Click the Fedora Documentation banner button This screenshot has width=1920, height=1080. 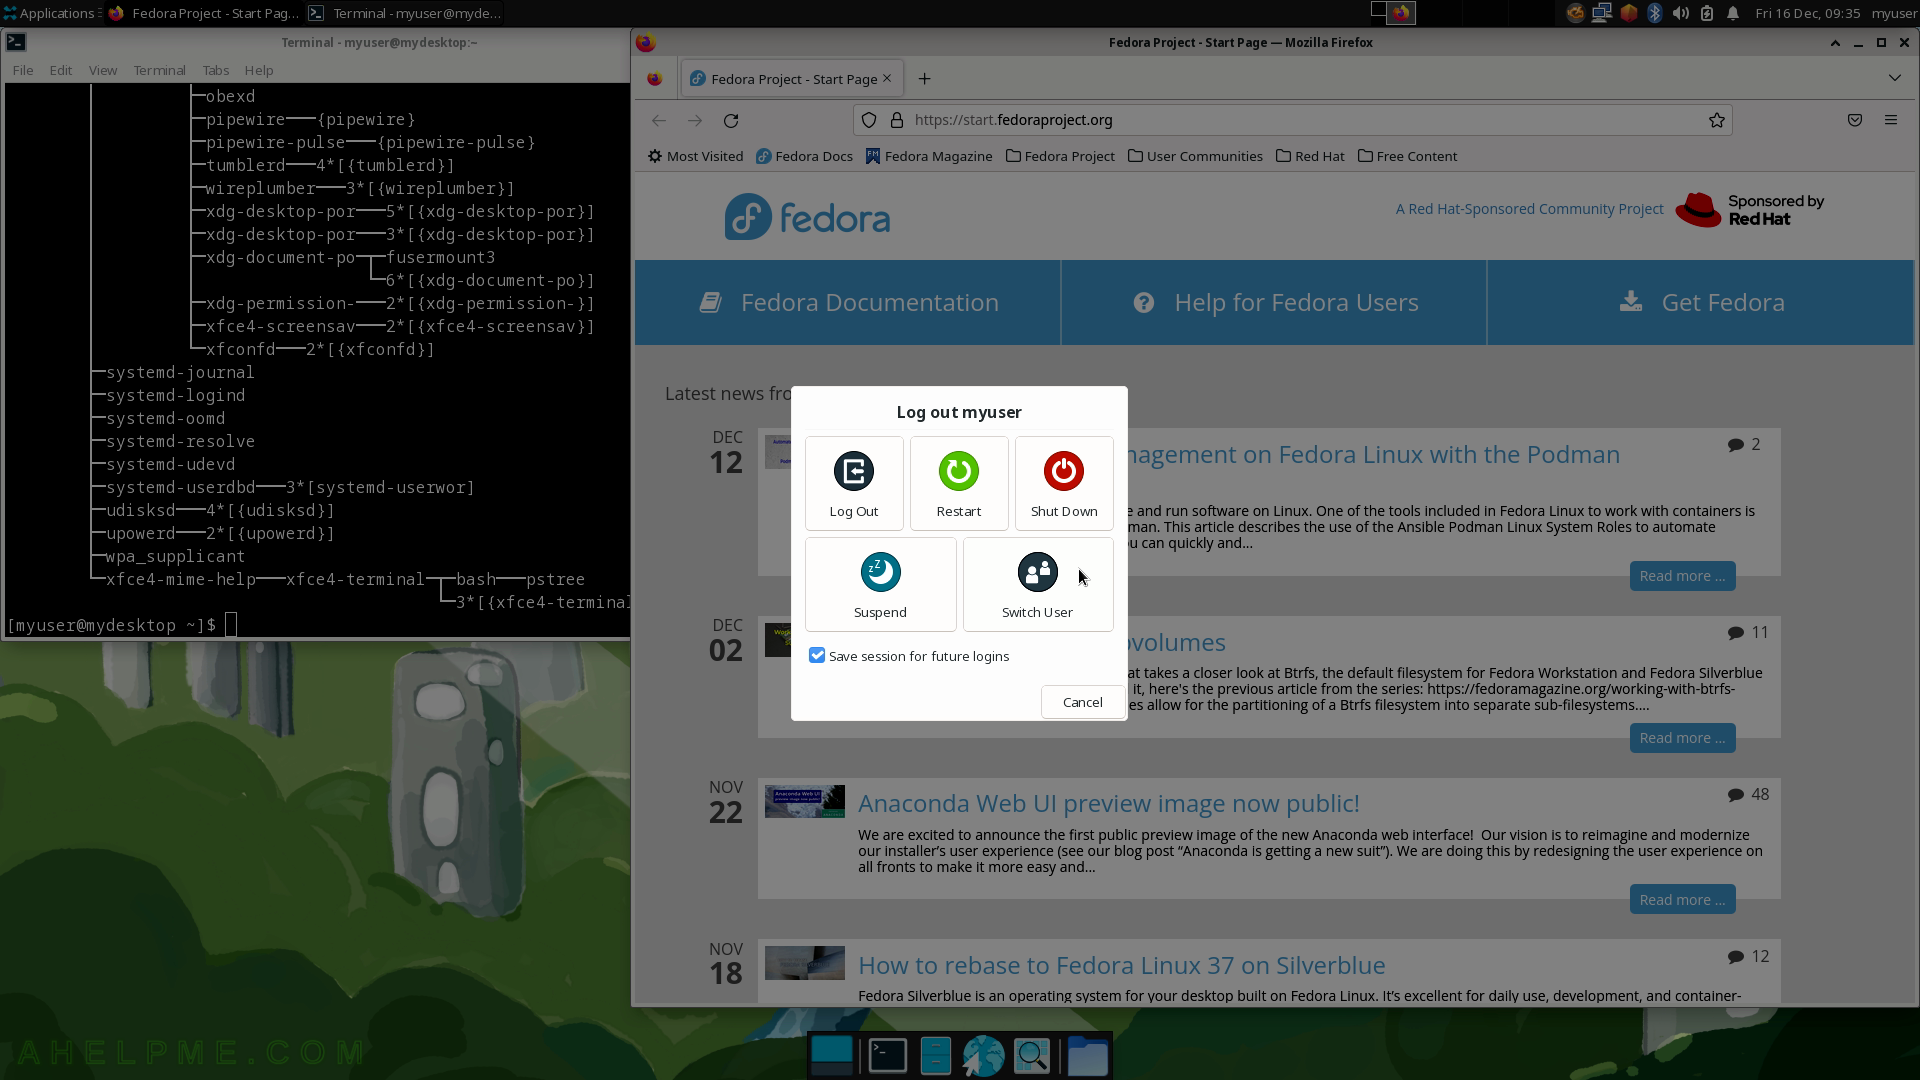click(848, 303)
